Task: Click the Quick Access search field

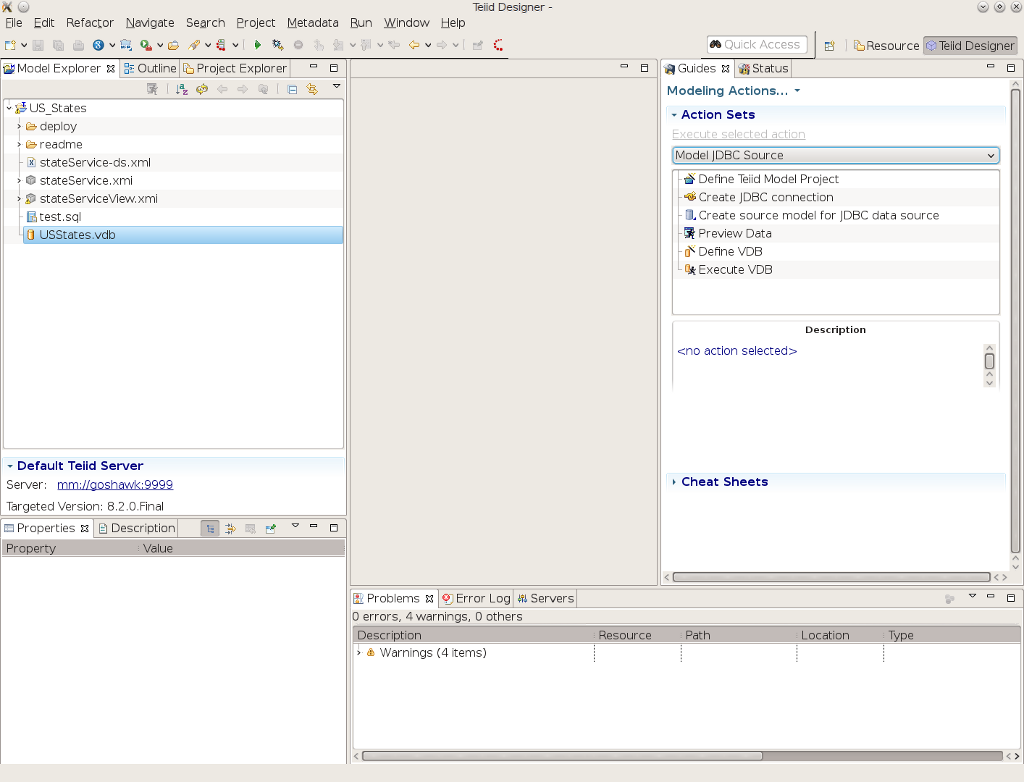Action: coord(756,45)
